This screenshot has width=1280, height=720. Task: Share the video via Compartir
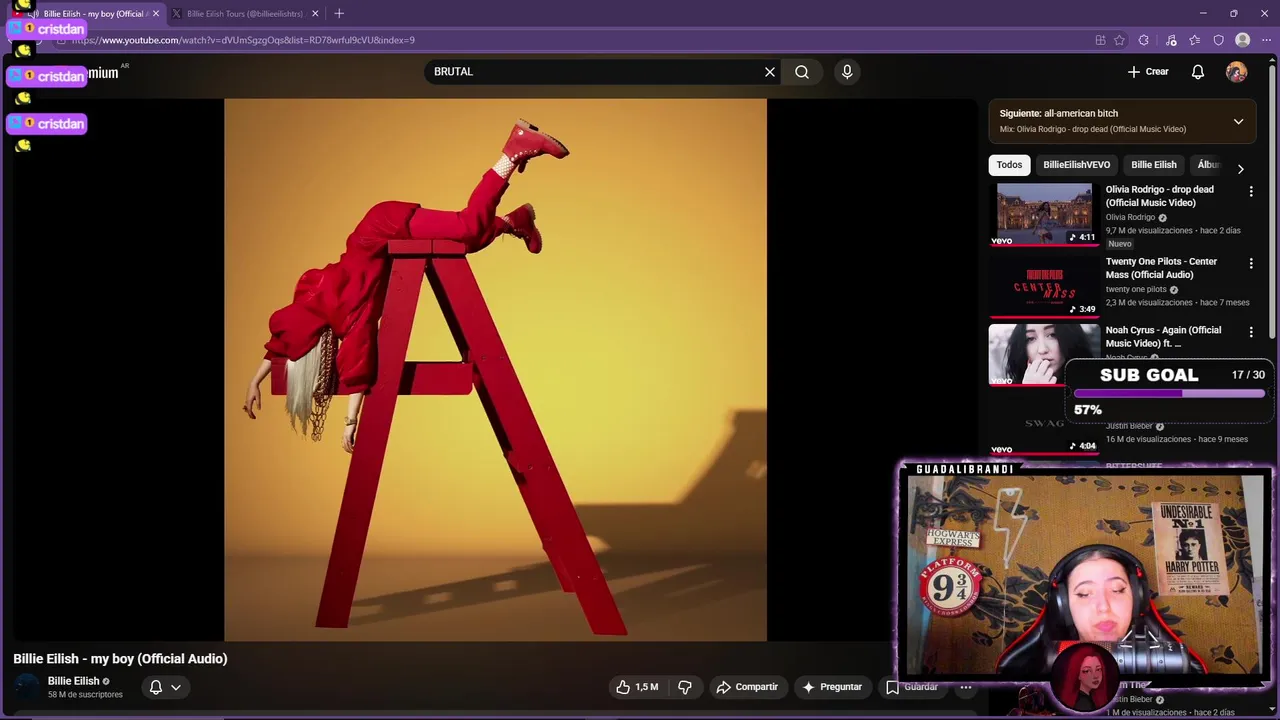click(x=747, y=687)
